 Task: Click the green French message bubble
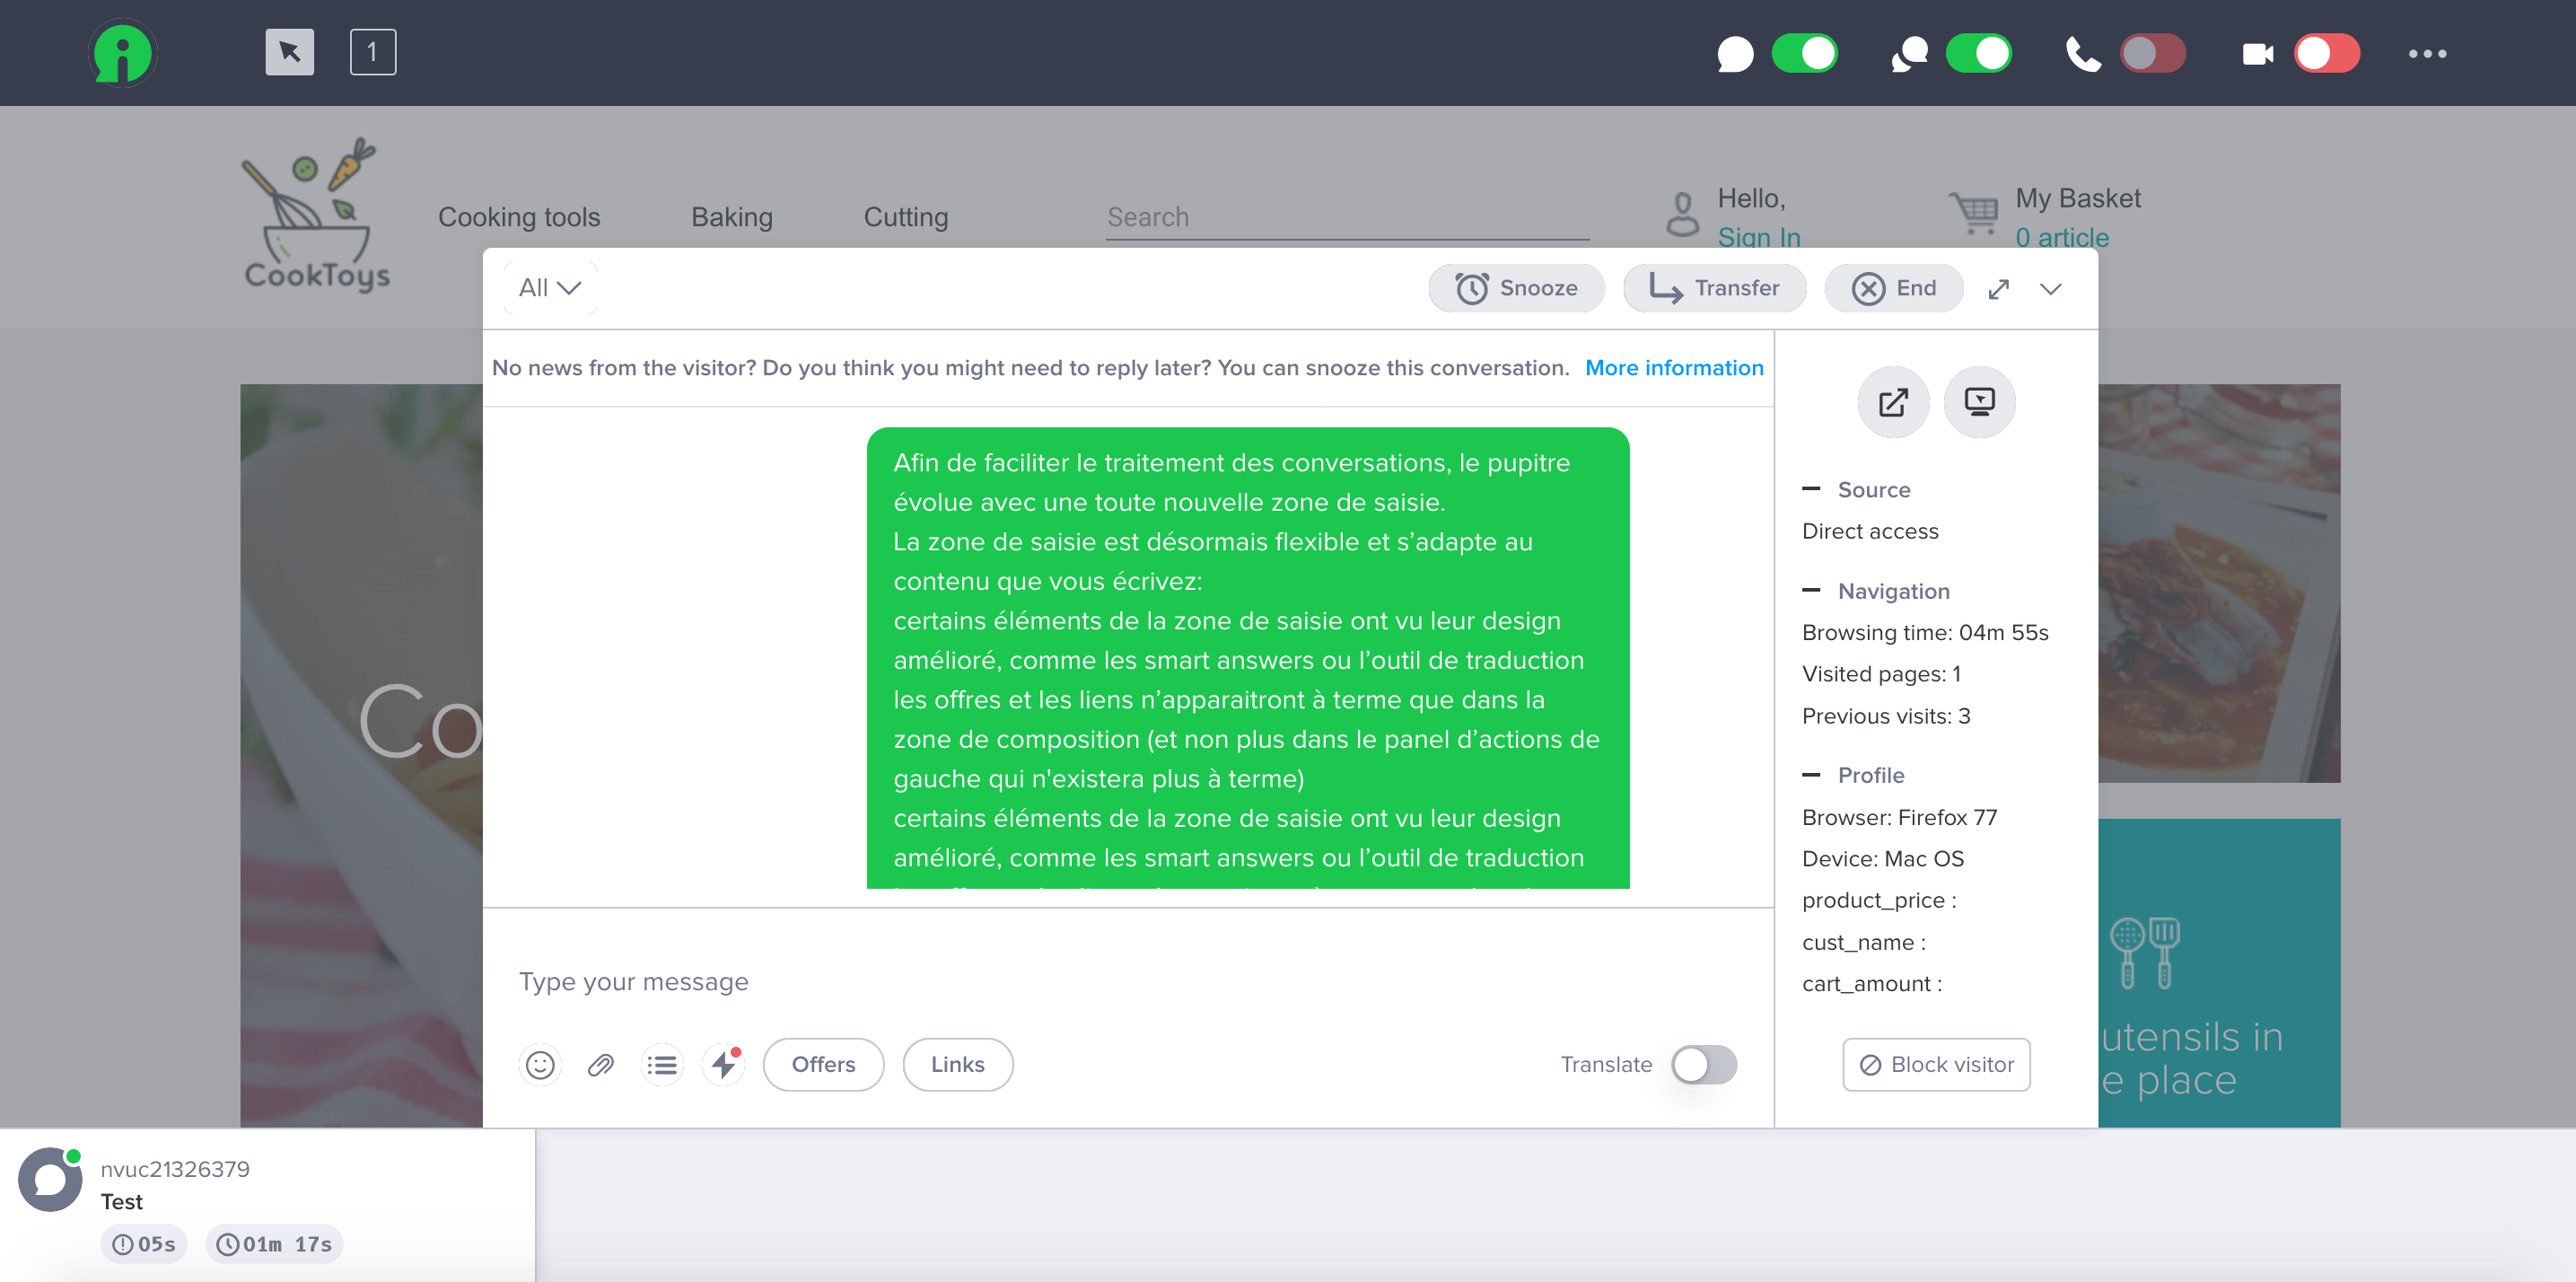(1248, 658)
